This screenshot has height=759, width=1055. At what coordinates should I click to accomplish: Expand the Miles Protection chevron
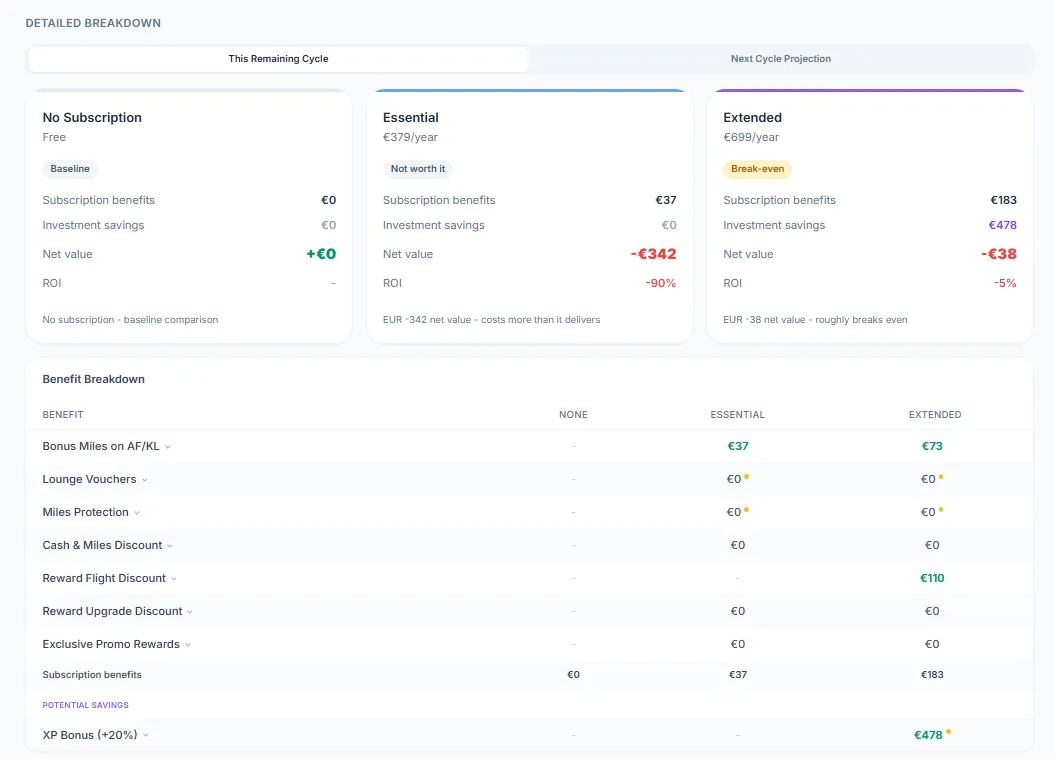click(x=137, y=513)
